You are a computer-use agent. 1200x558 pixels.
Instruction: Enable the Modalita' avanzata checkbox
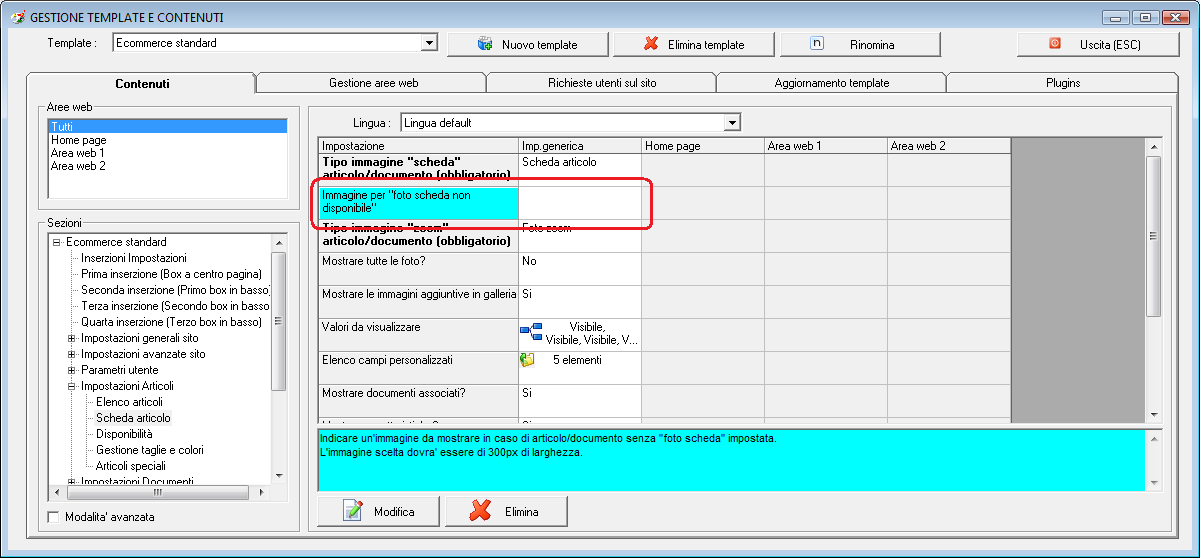(53, 517)
